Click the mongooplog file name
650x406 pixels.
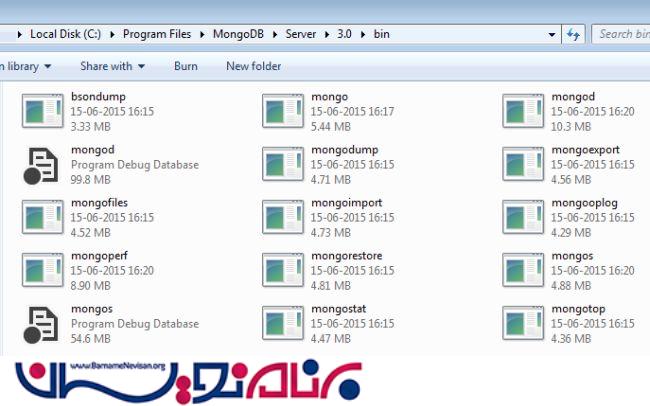585,203
